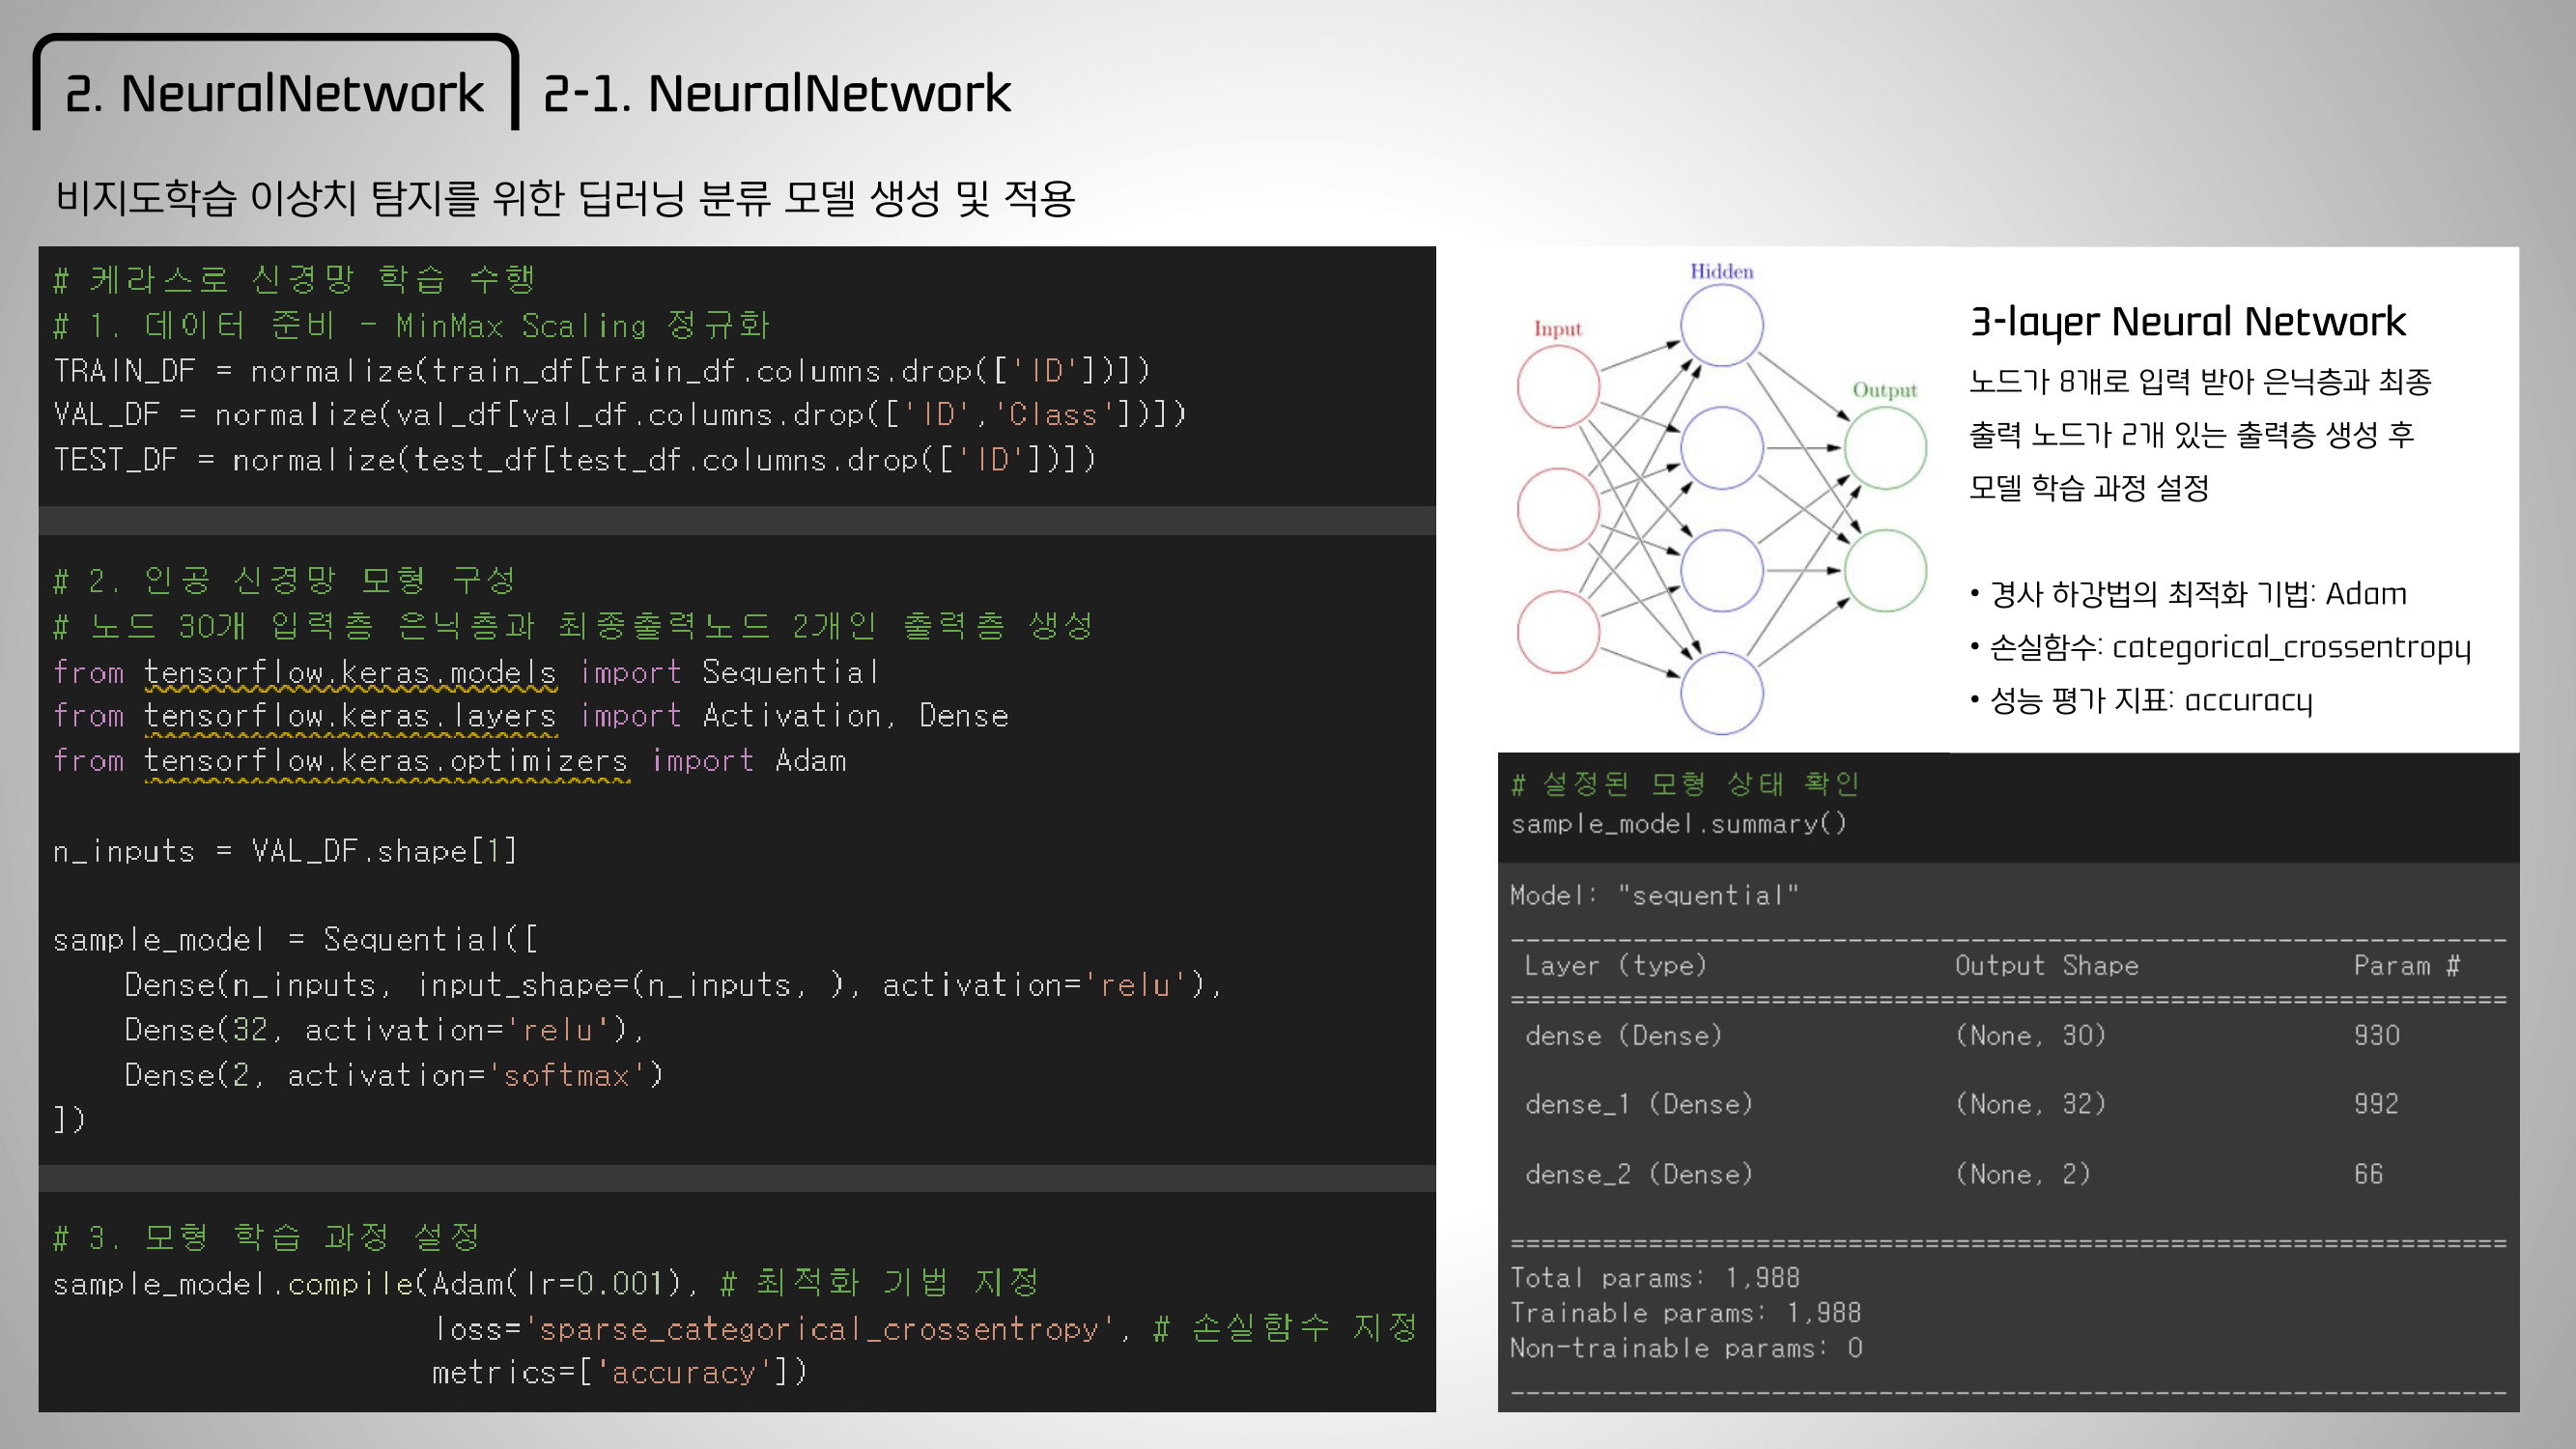Click the '(None, 2)' output shape cell
This screenshot has width=2576, height=1449.
tap(2023, 1174)
